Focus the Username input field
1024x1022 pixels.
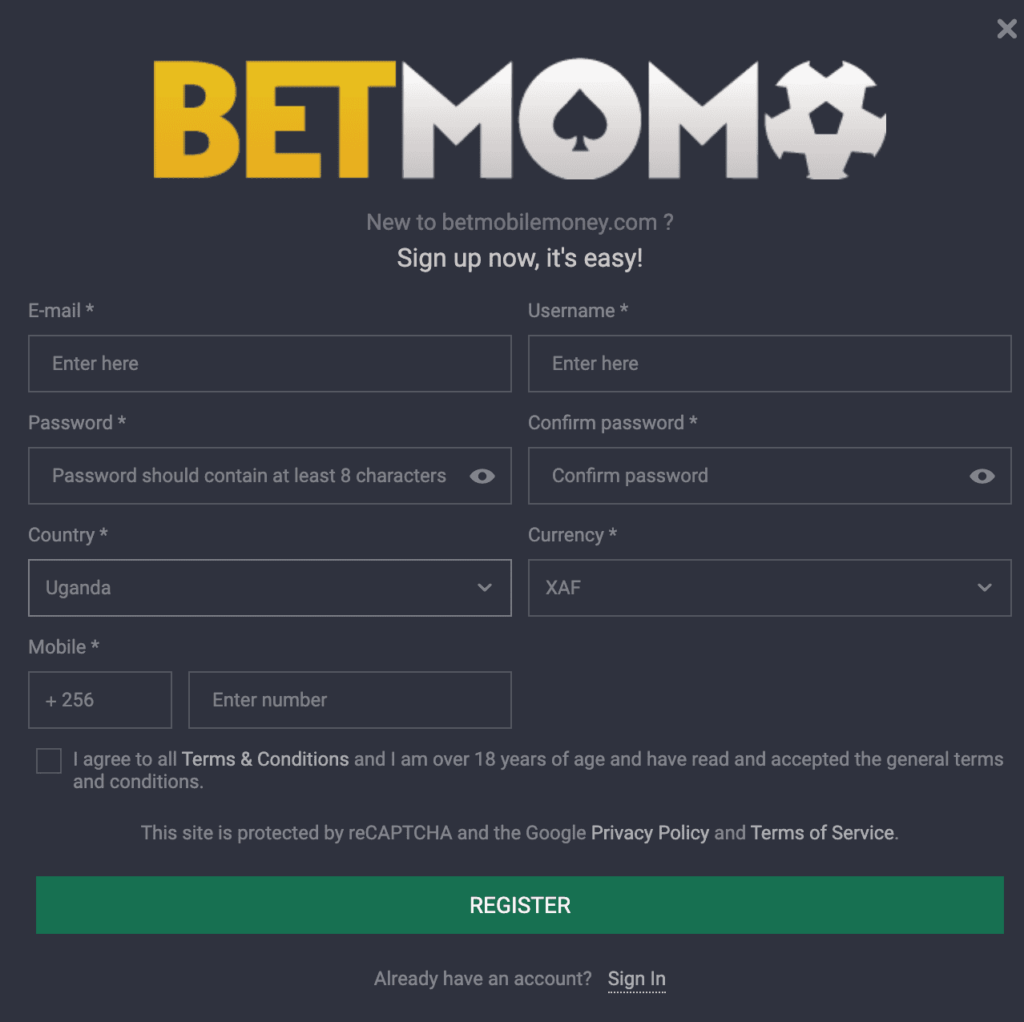769,364
